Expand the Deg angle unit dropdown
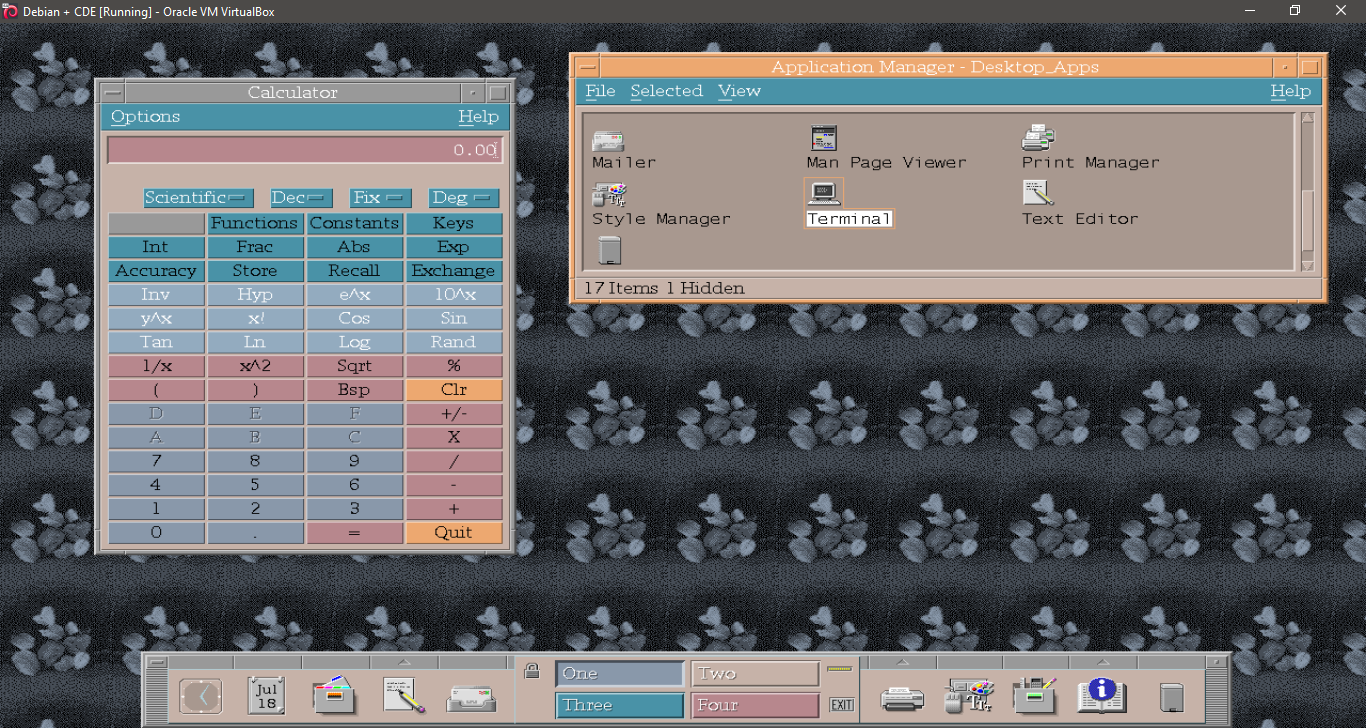Viewport: 1366px width, 728px height. [x=463, y=198]
